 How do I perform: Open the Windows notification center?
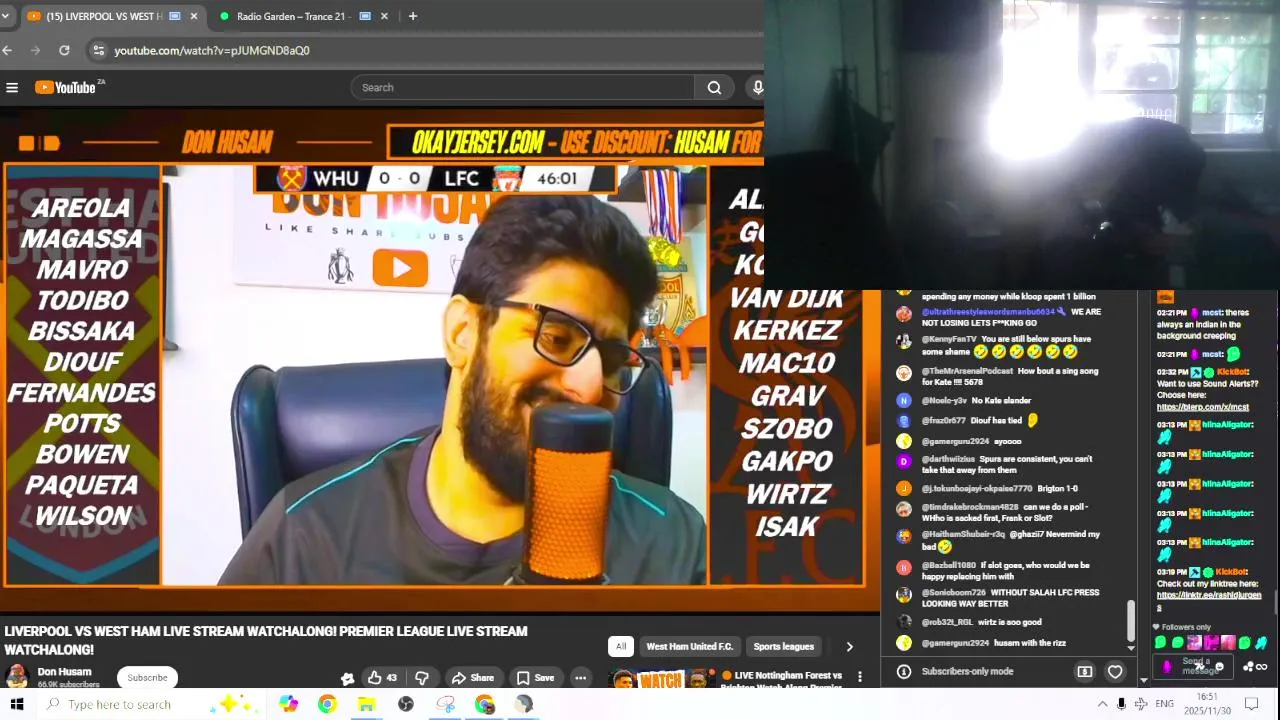click(1251, 704)
